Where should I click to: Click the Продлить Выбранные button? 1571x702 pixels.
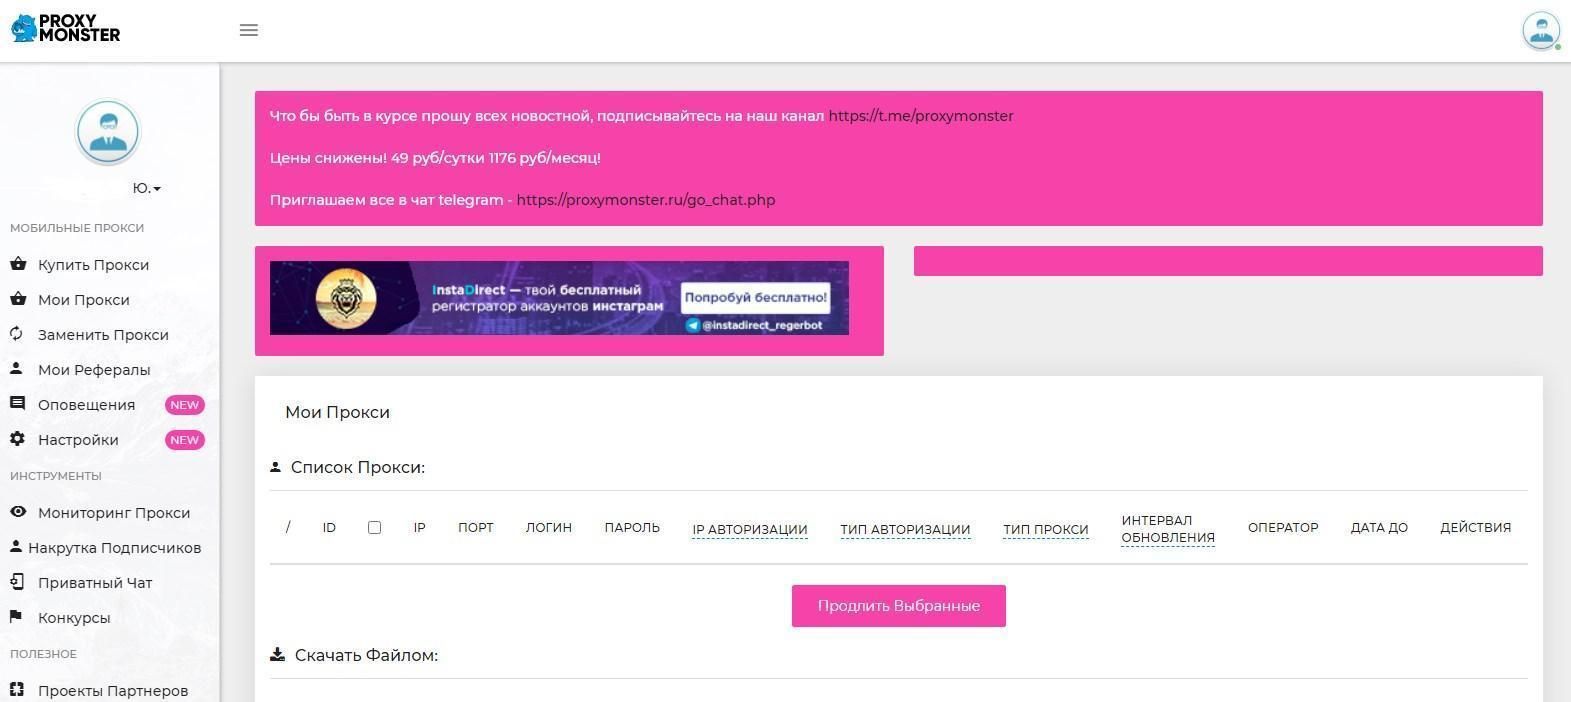click(x=899, y=606)
